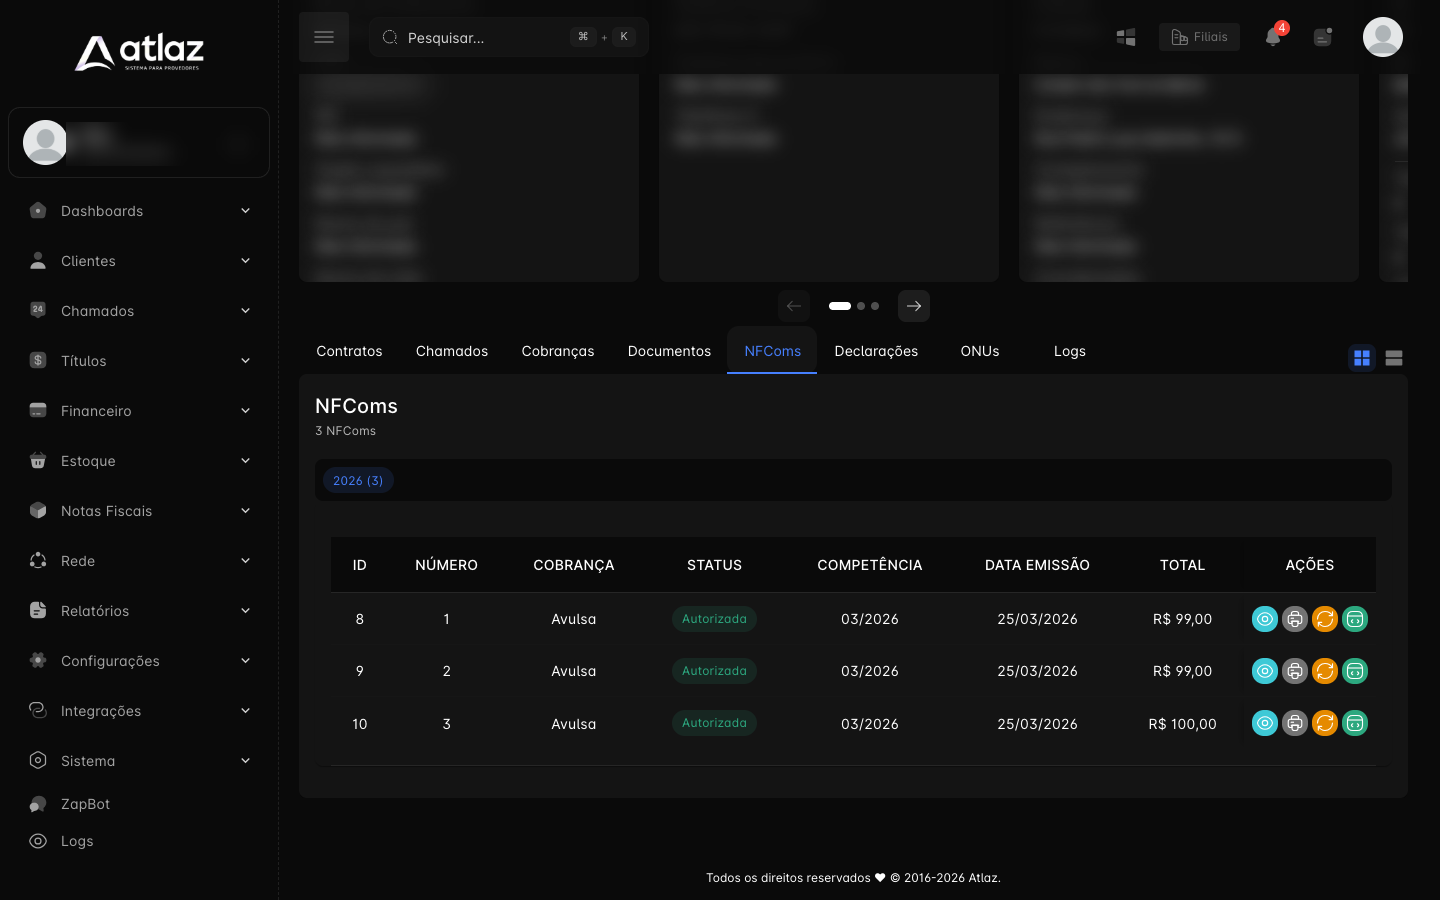Select second carousel page dot
This screenshot has height=900, width=1440.
(x=861, y=306)
